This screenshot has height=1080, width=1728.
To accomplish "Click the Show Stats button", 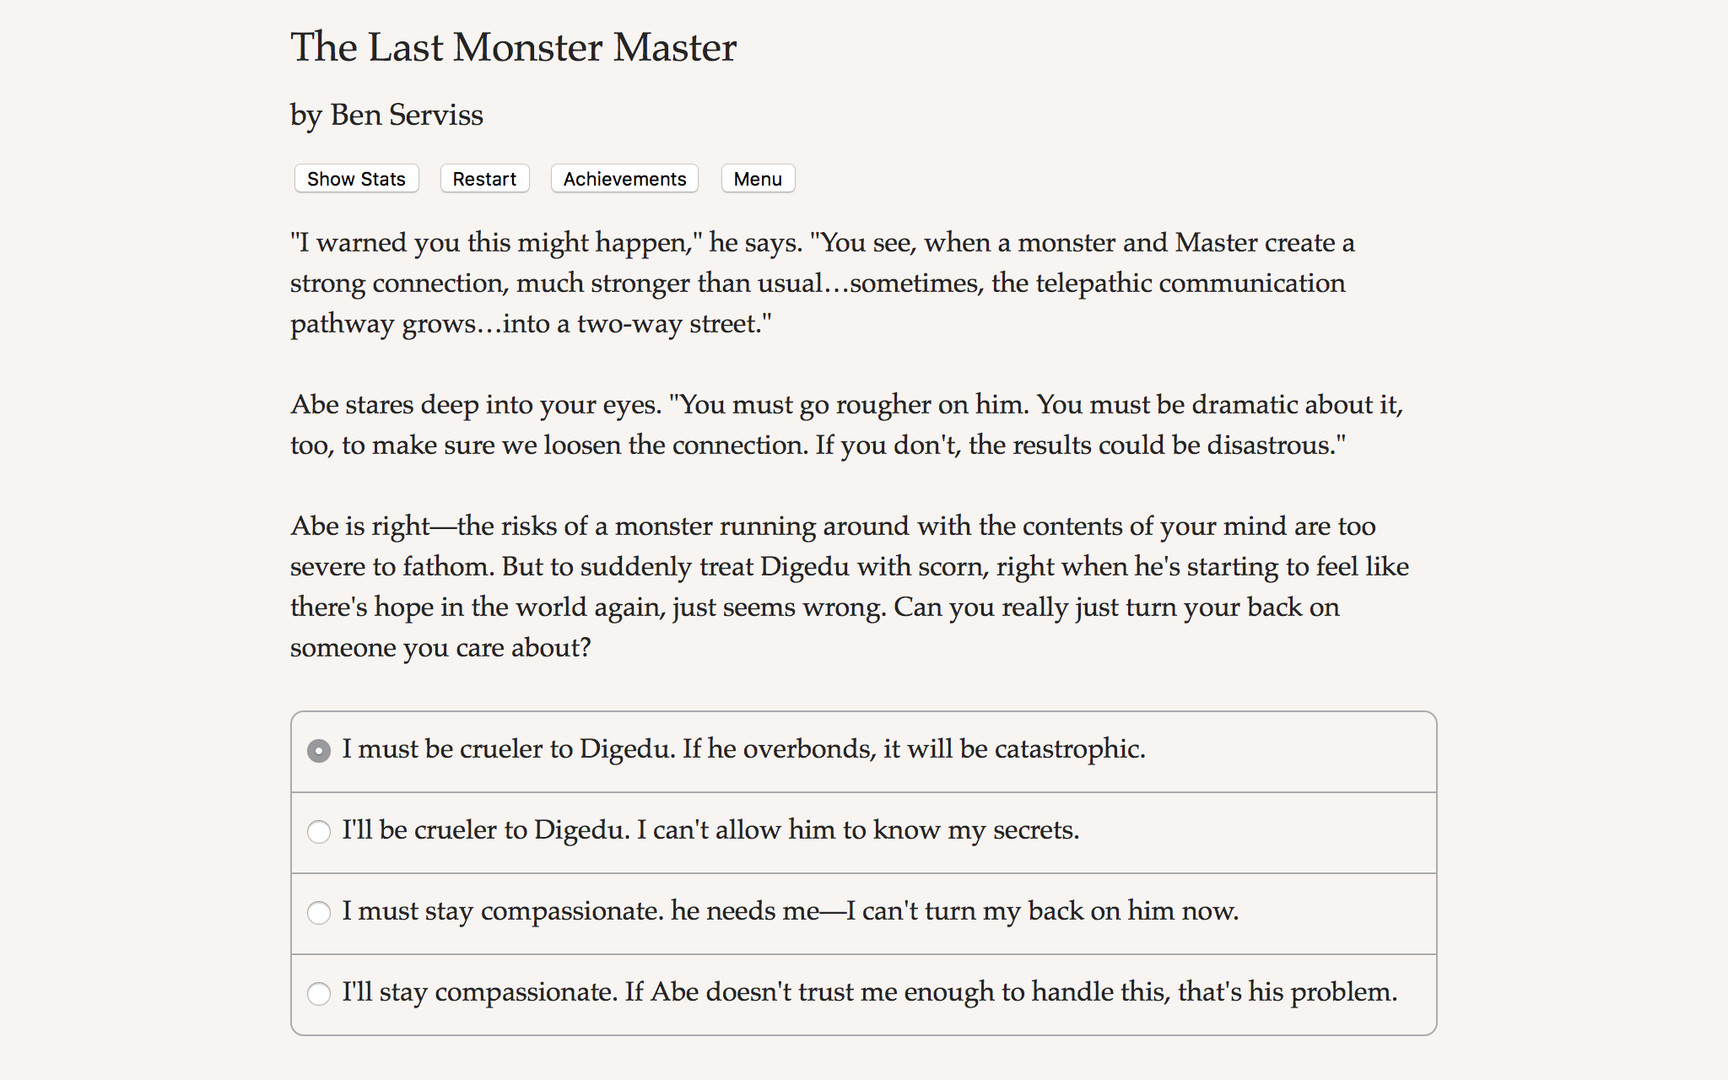I will click(x=356, y=178).
